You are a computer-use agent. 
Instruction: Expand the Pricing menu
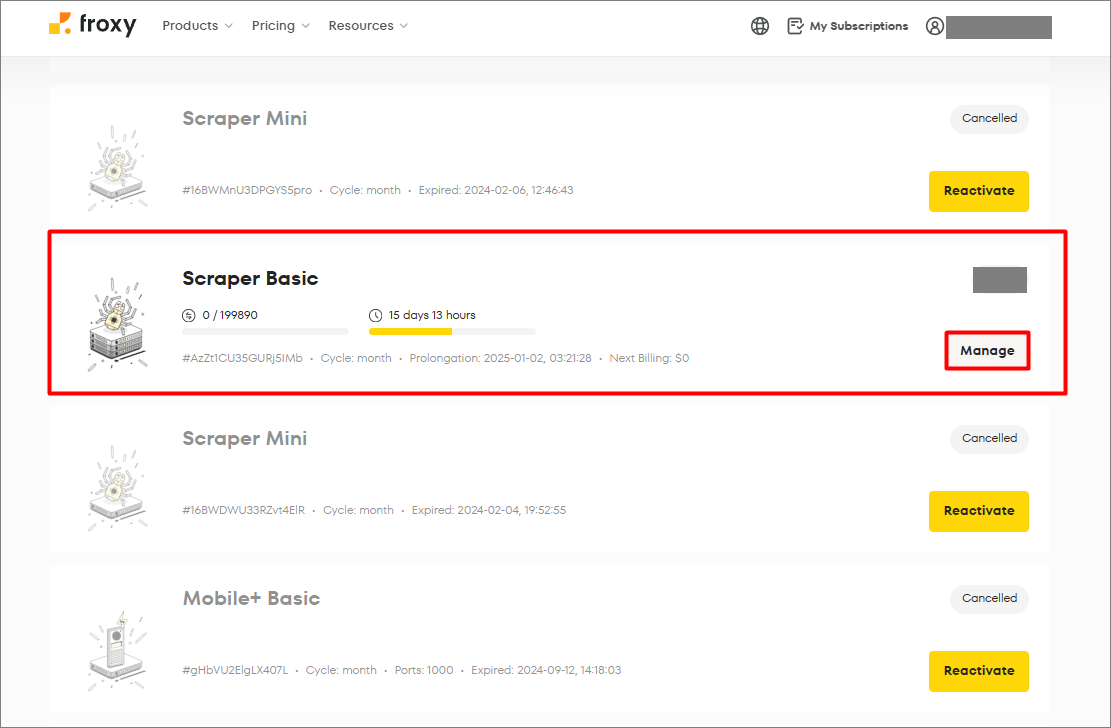click(281, 26)
